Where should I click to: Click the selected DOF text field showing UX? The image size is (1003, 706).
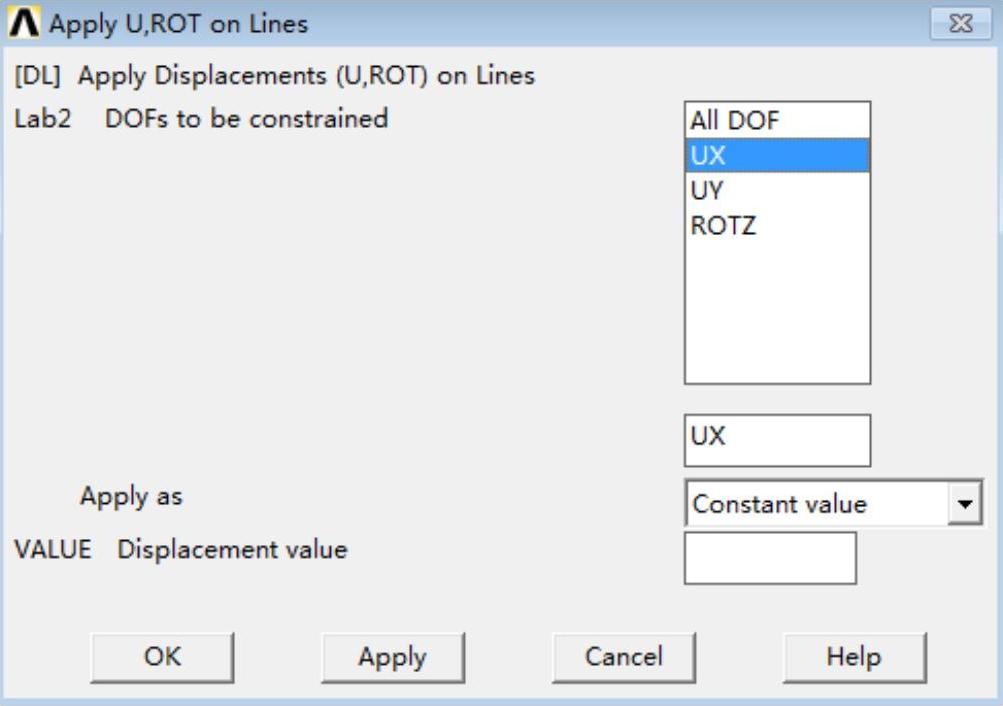point(776,440)
